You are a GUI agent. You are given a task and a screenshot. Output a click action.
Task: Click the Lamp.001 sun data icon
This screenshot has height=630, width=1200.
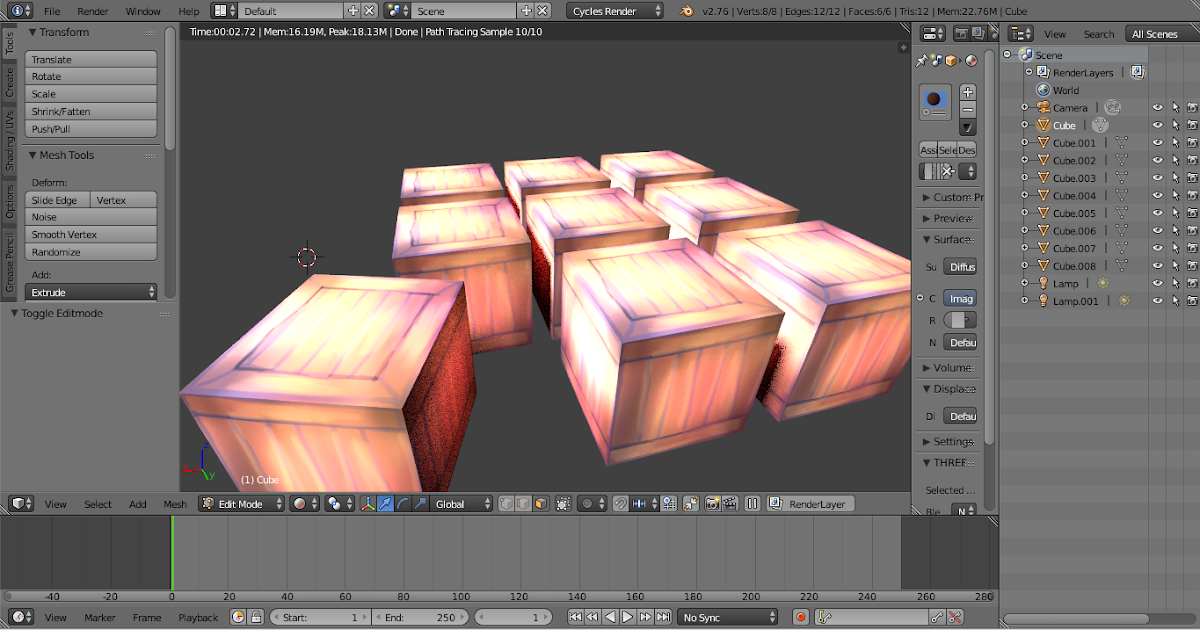1123,301
